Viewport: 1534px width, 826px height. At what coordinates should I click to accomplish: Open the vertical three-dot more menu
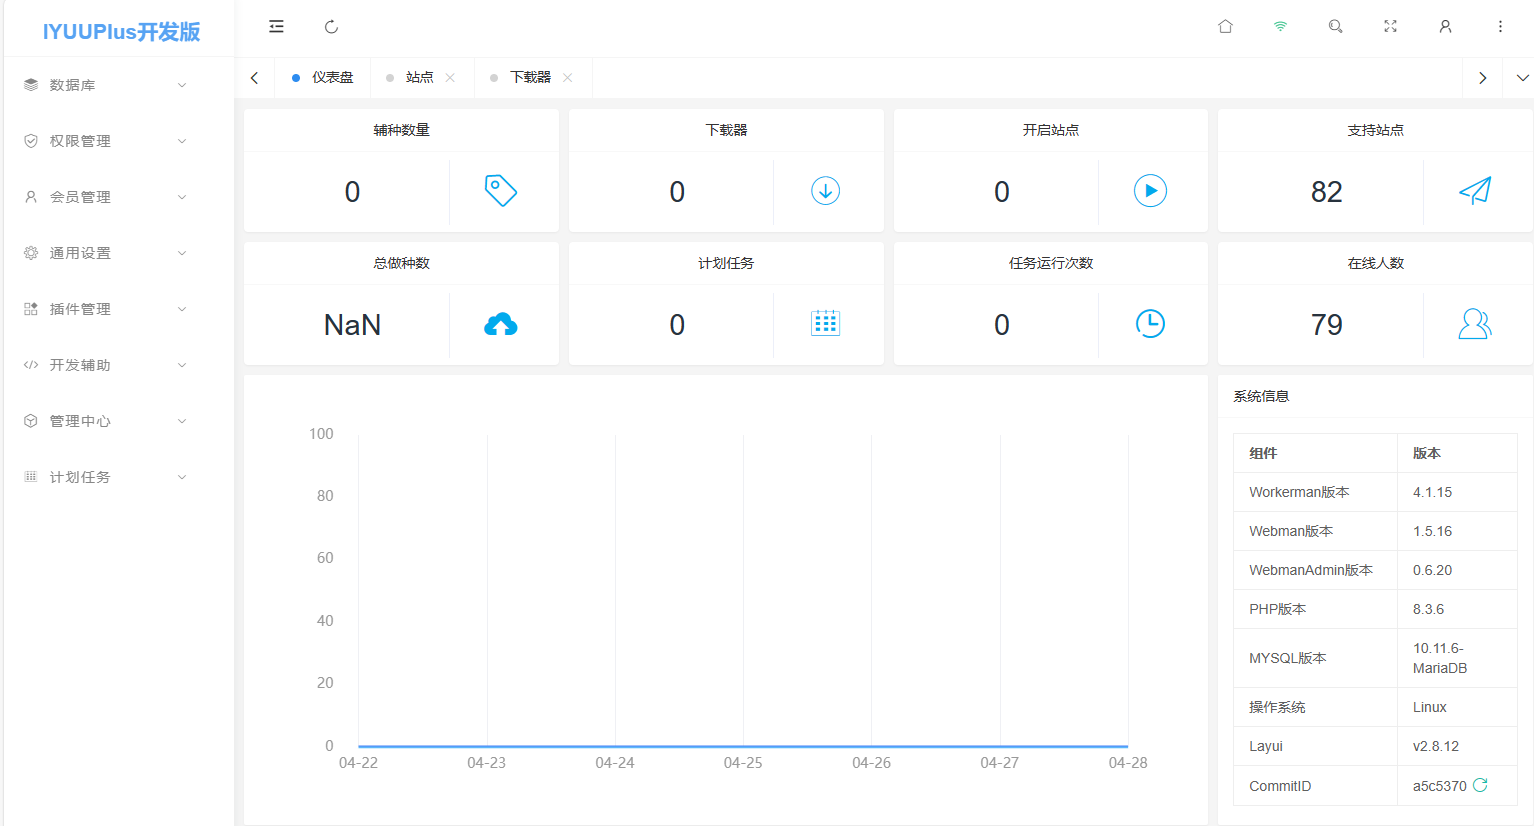pos(1500,27)
